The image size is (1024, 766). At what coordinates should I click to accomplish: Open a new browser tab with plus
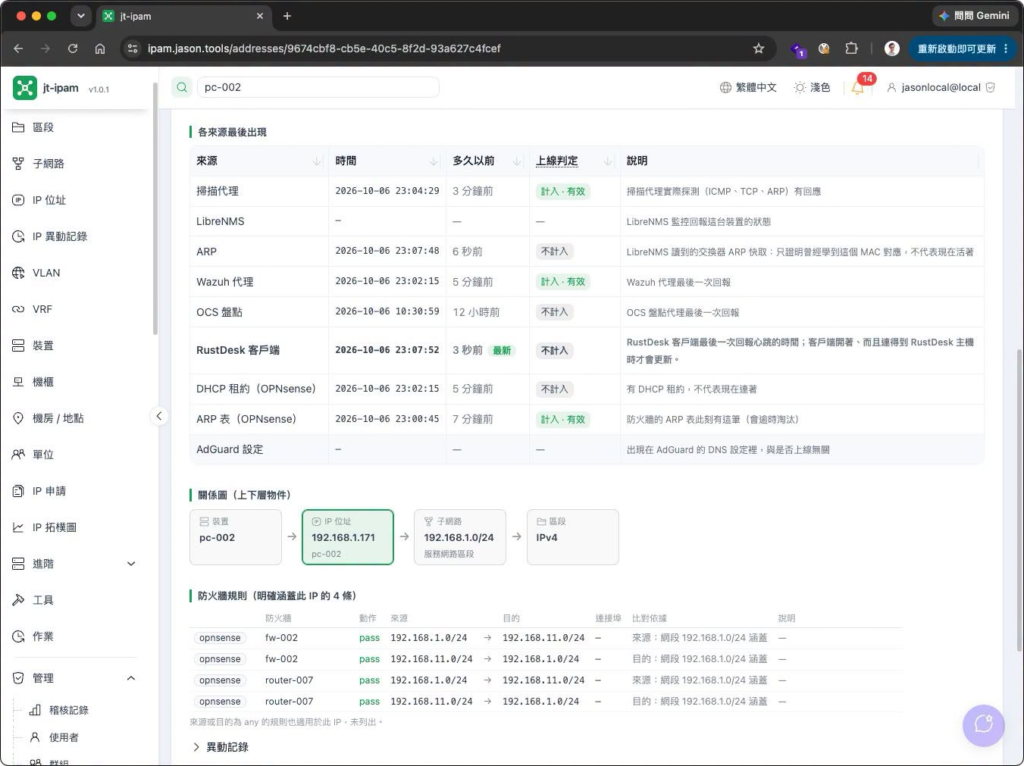pyautogui.click(x=287, y=16)
